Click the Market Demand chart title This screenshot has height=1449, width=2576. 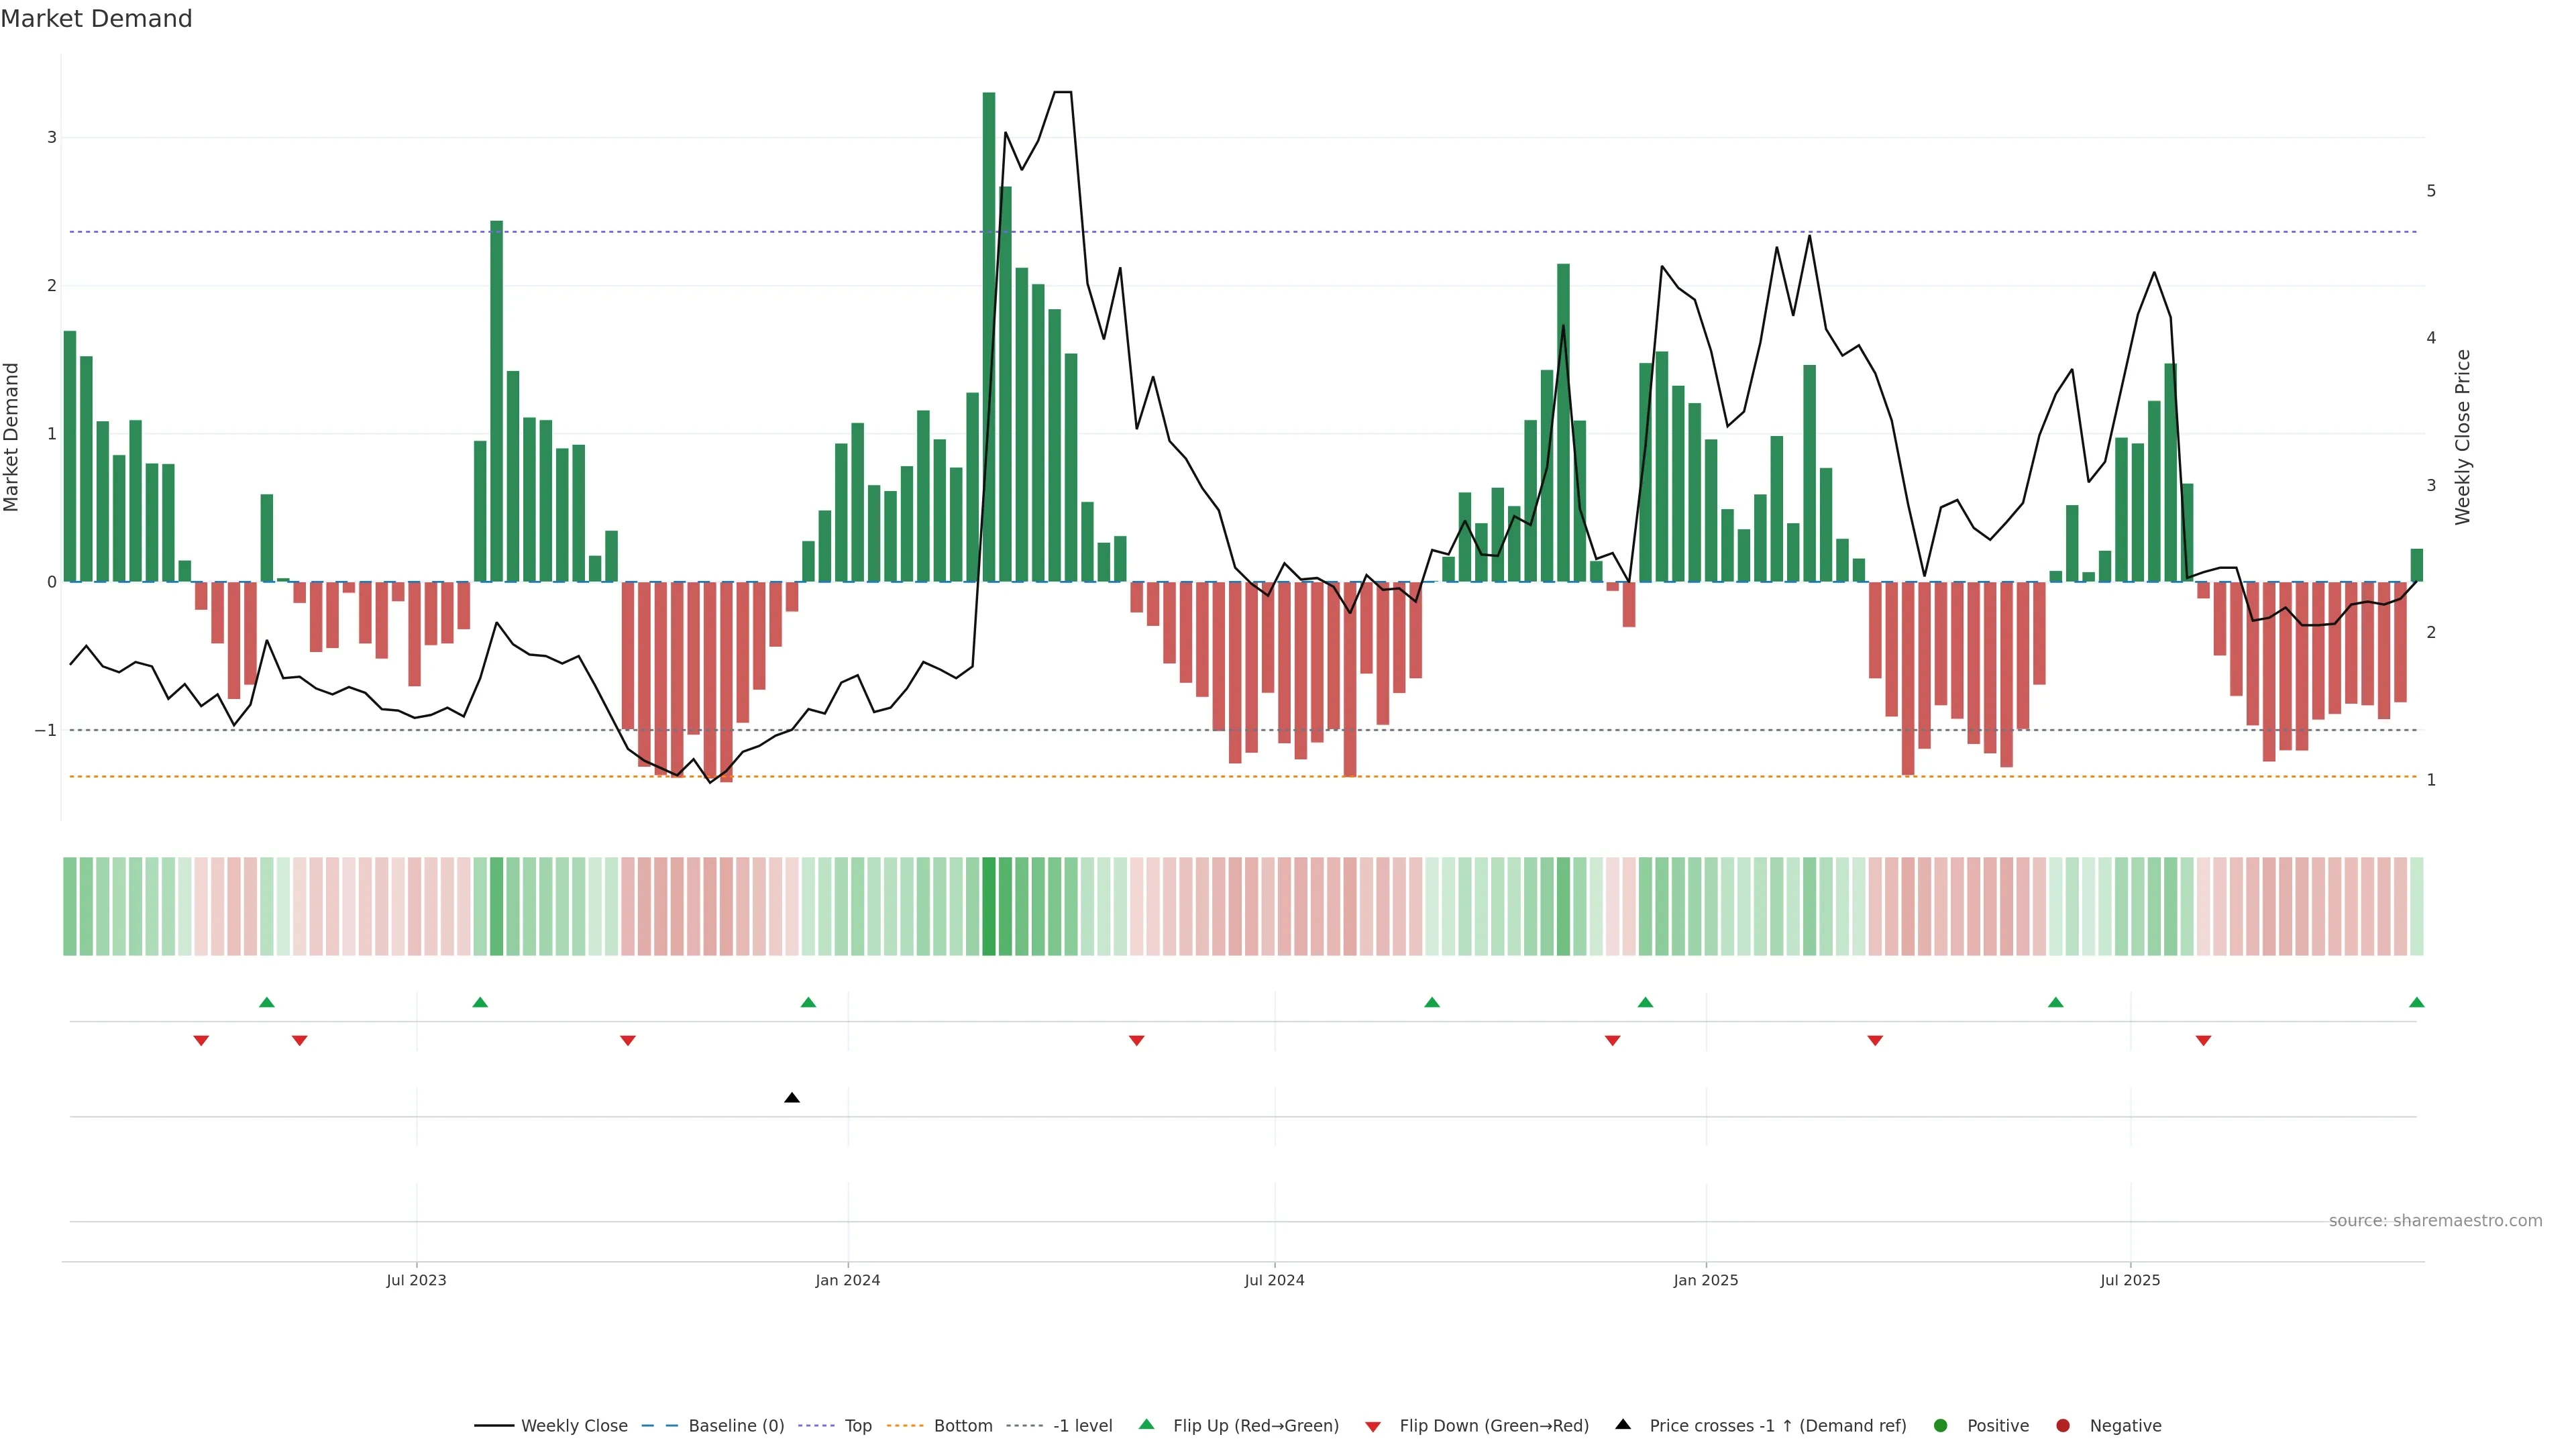[x=97, y=19]
